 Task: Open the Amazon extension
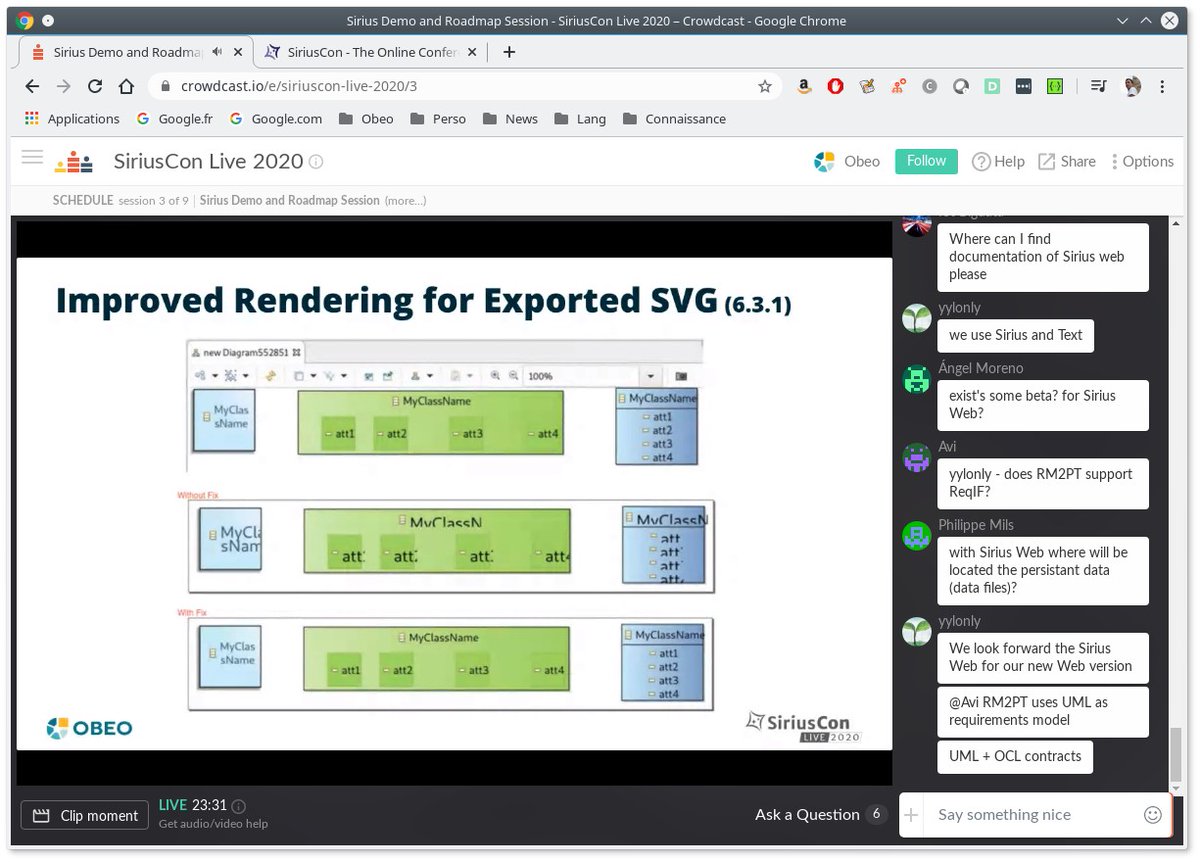(804, 86)
